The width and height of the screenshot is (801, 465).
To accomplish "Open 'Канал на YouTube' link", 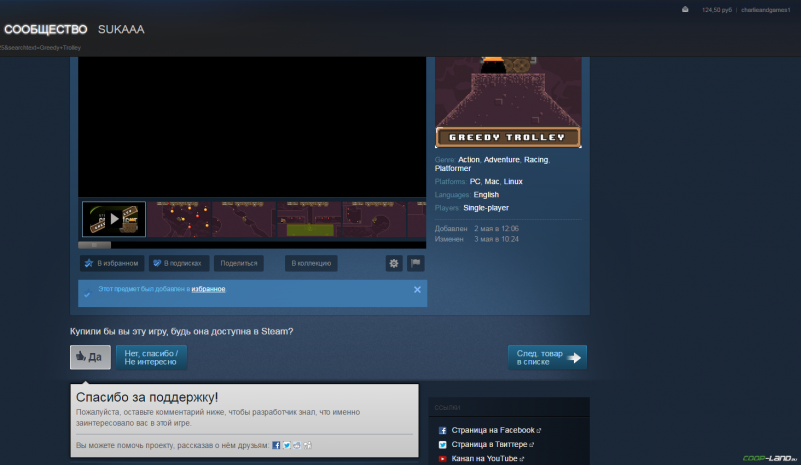I will (x=484, y=459).
